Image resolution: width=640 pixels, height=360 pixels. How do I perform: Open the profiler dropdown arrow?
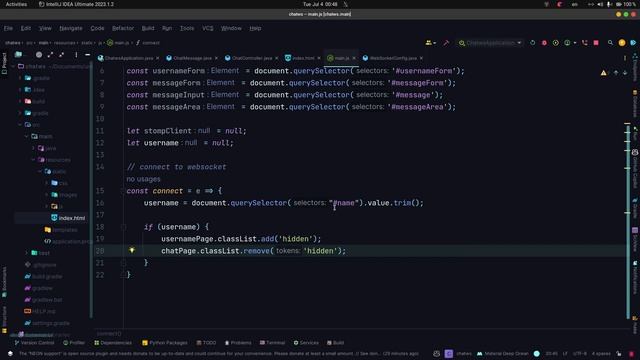575,42
